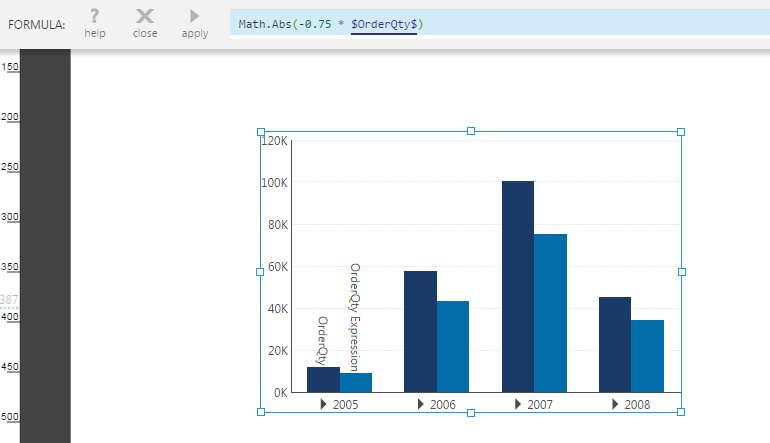
Task: Expand the 2005 category triangle
Action: tap(324, 404)
